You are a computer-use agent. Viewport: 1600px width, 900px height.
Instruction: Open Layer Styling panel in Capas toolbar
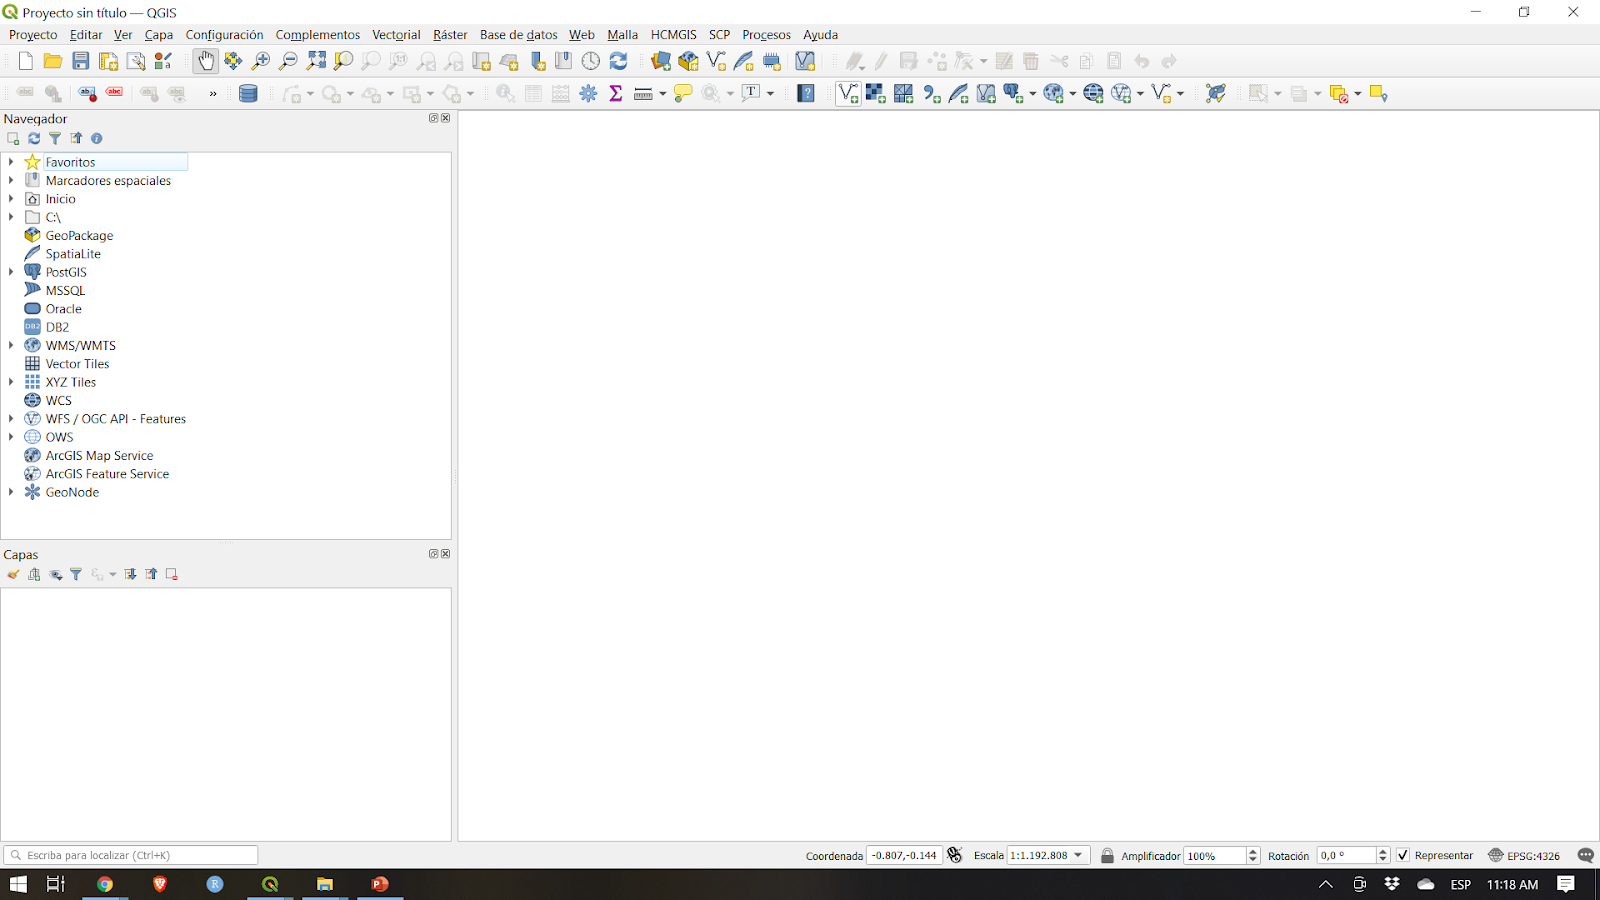click(x=13, y=574)
